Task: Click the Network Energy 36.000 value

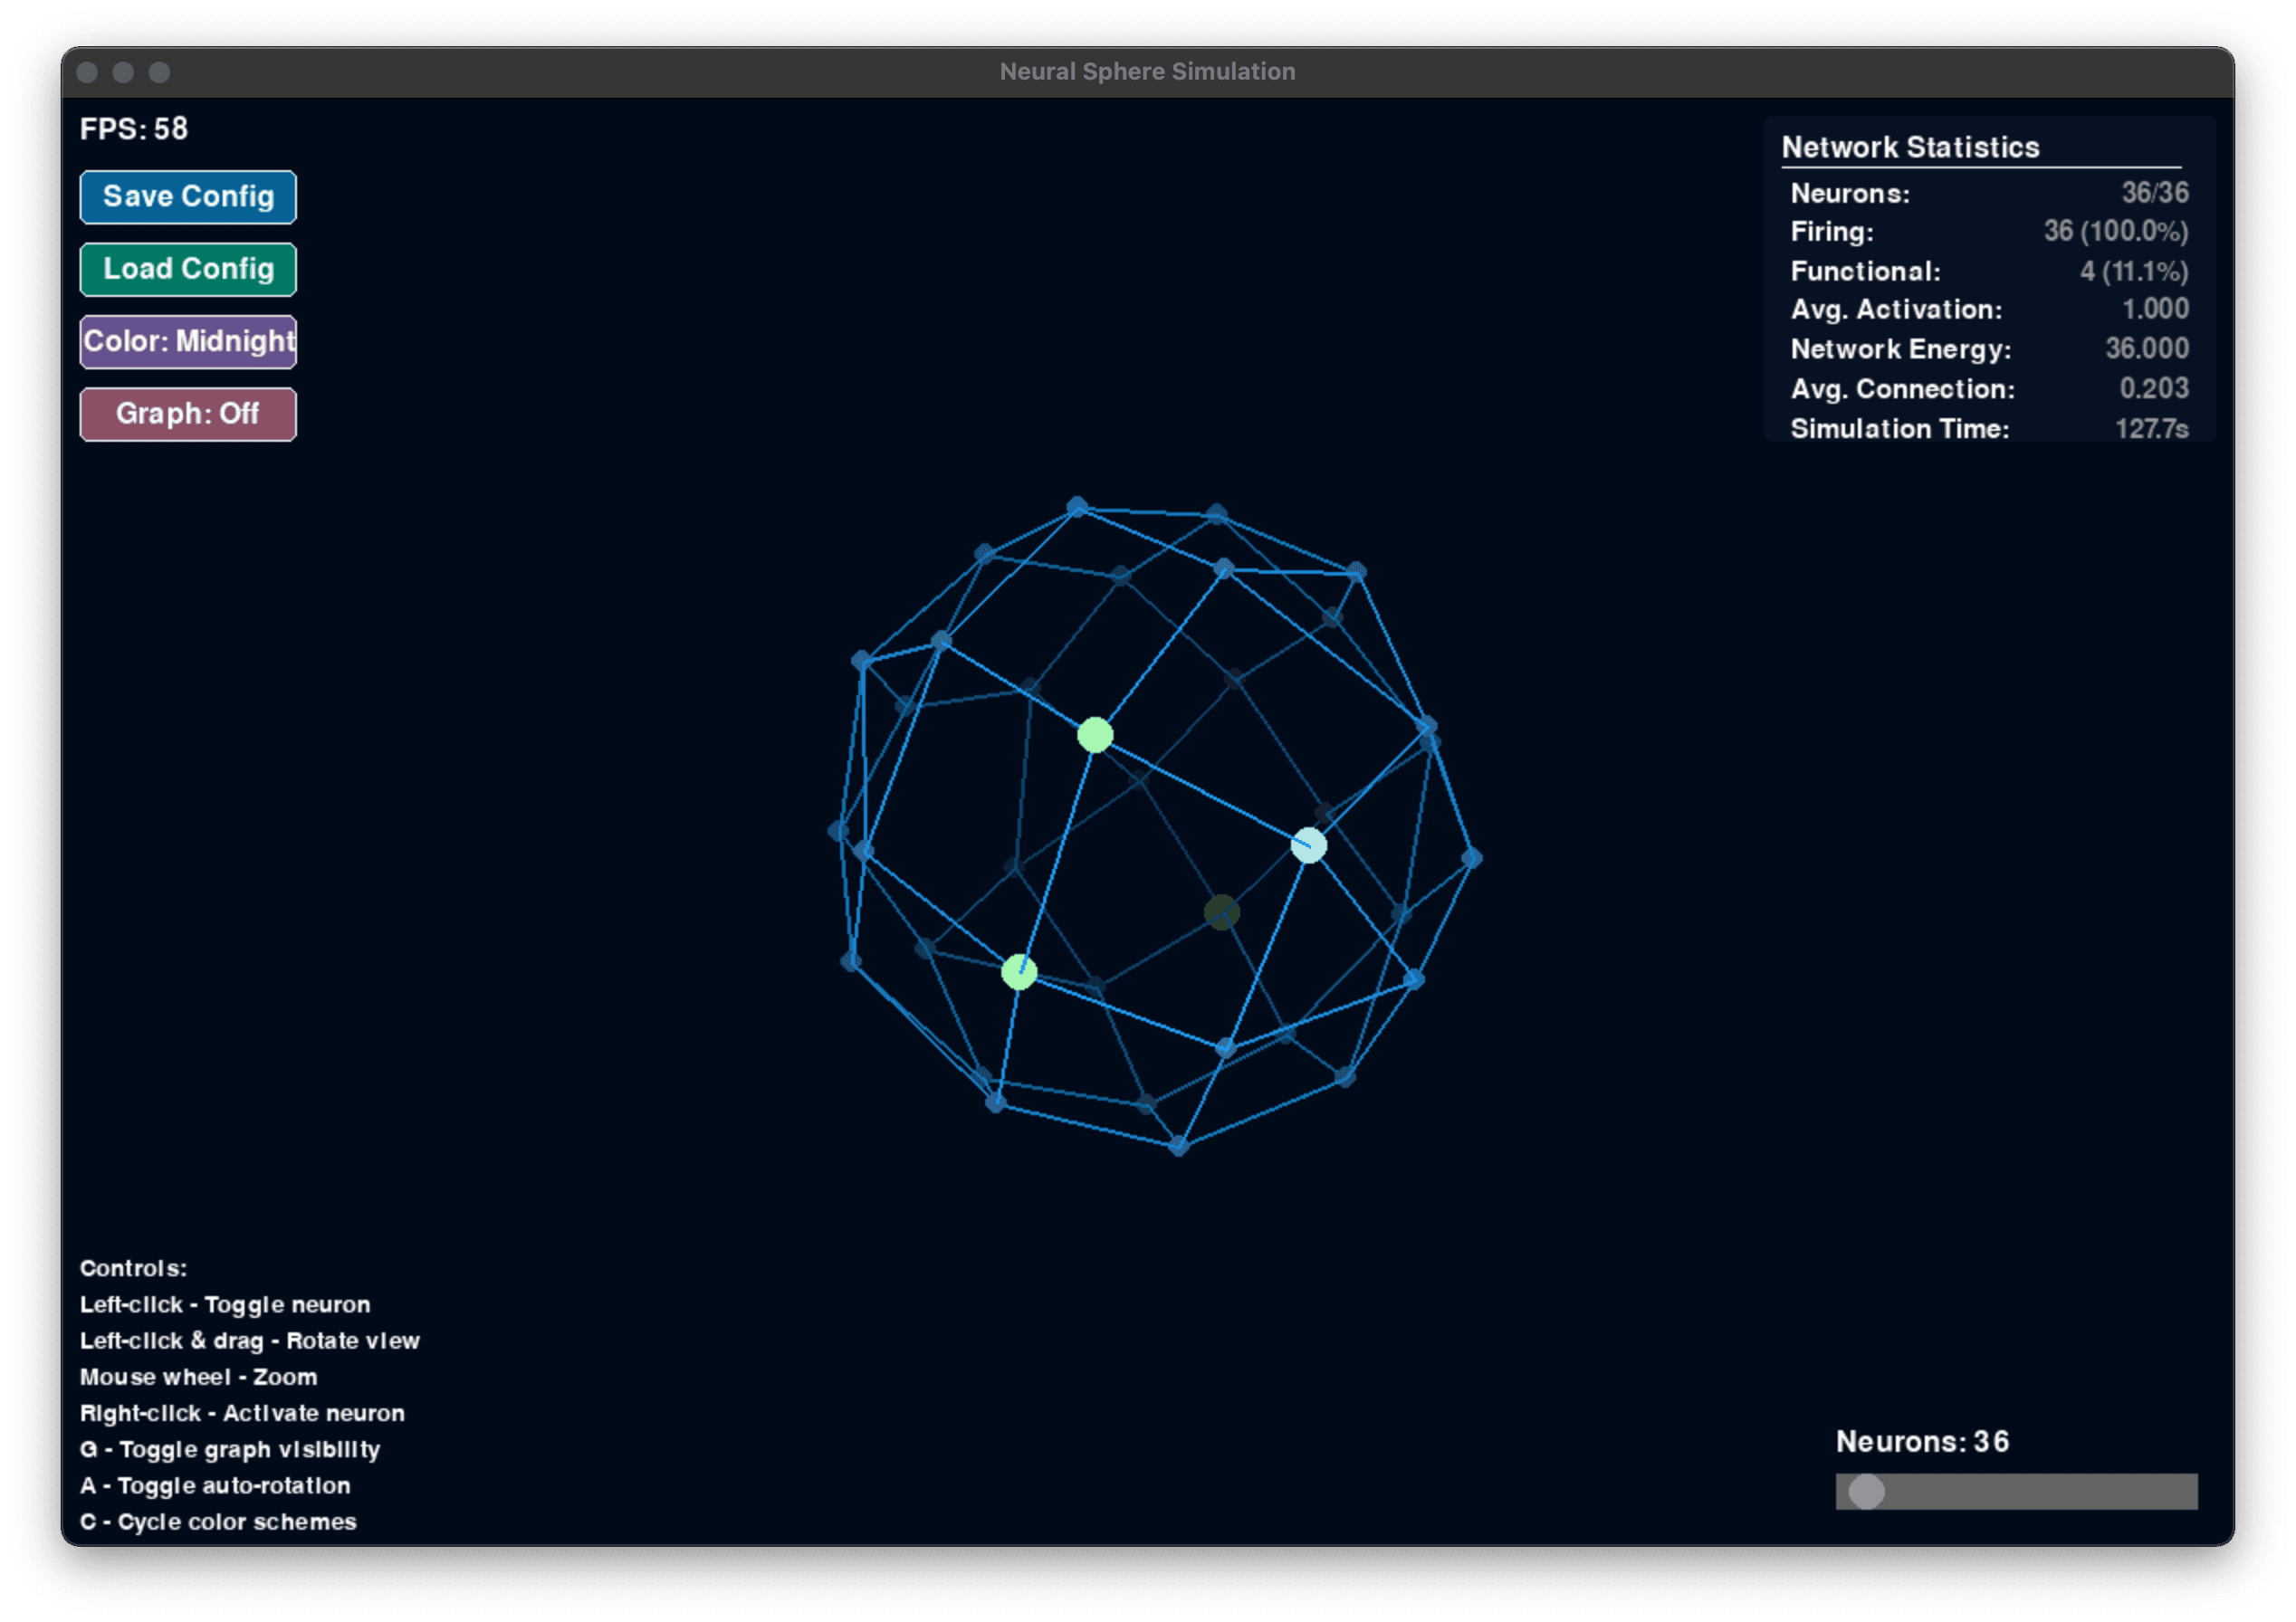Action: pos(2147,348)
